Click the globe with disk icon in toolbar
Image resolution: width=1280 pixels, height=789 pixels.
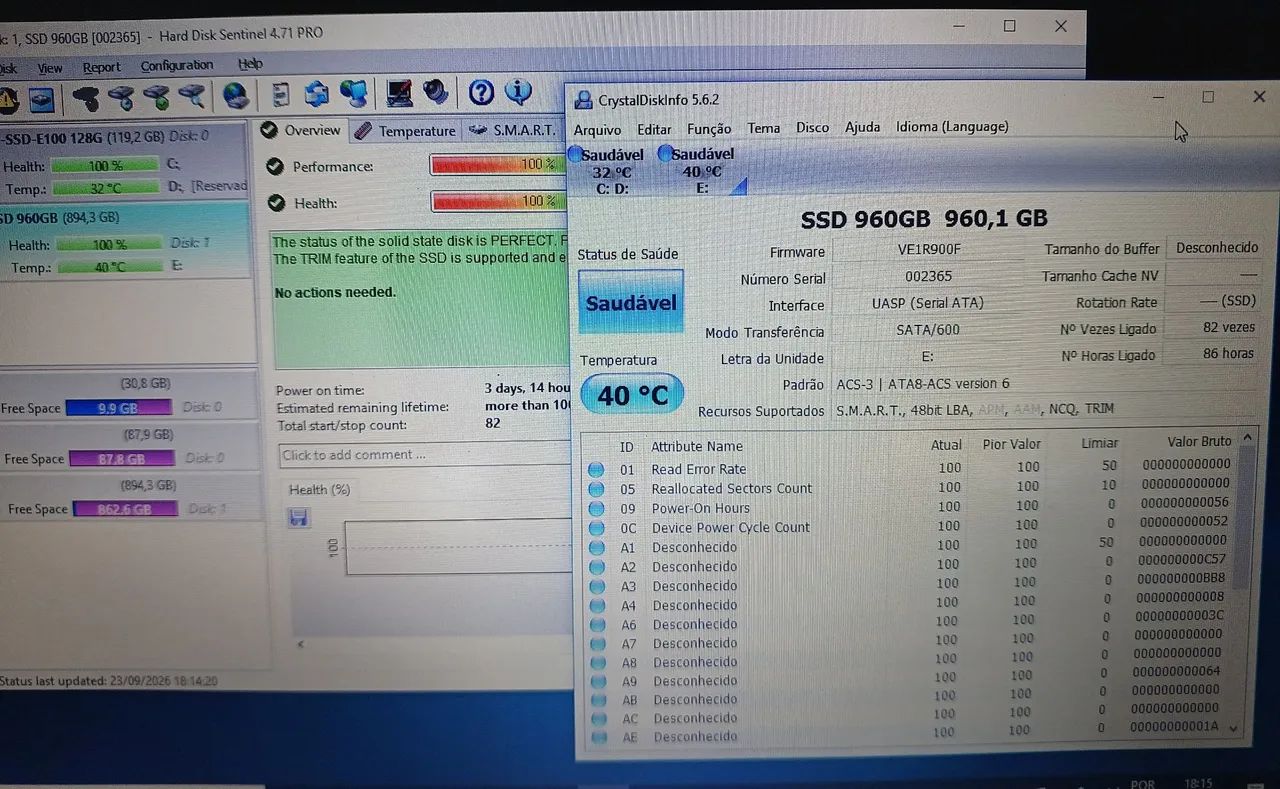pos(236,96)
